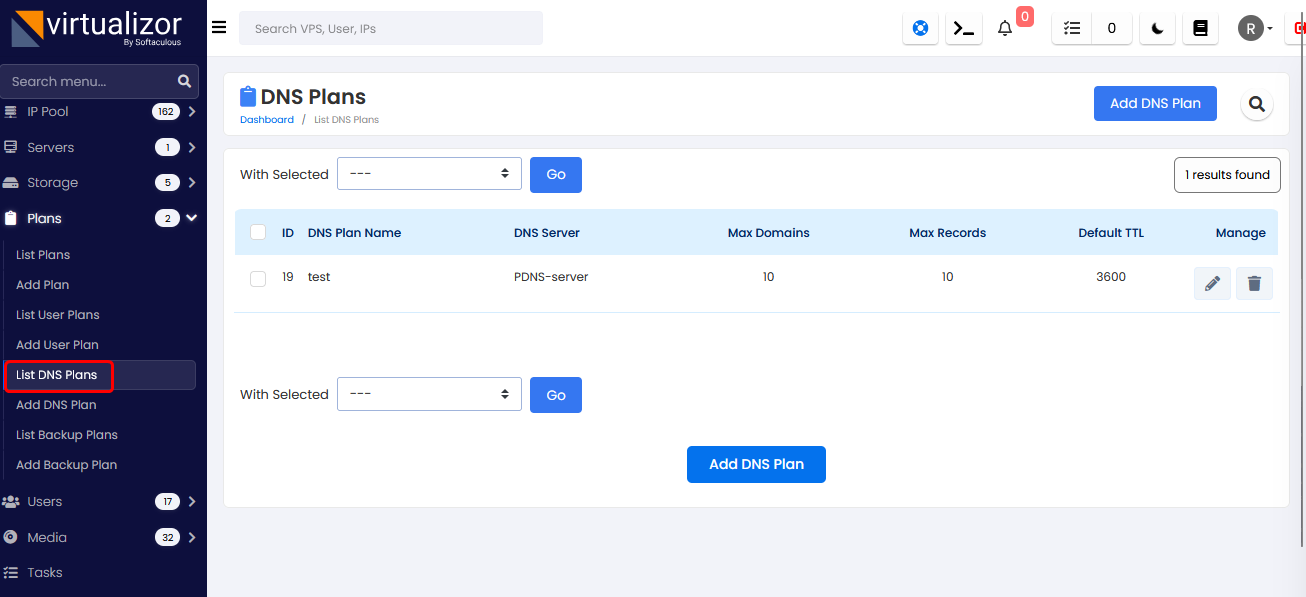Click the Search VPS, User, IPs field
The image size is (1306, 597).
pyautogui.click(x=390, y=28)
